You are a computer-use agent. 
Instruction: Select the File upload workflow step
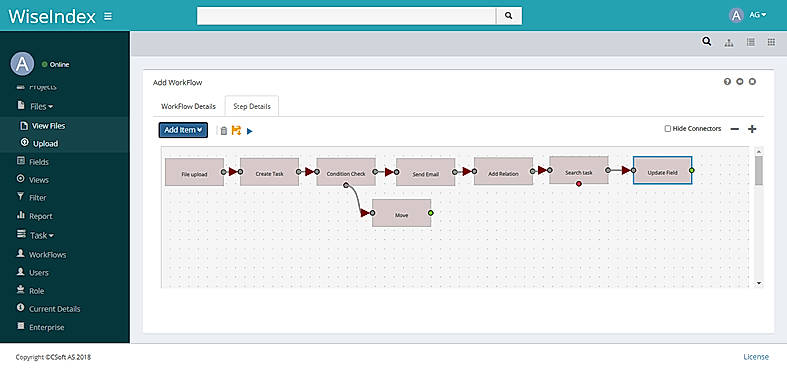coord(194,172)
